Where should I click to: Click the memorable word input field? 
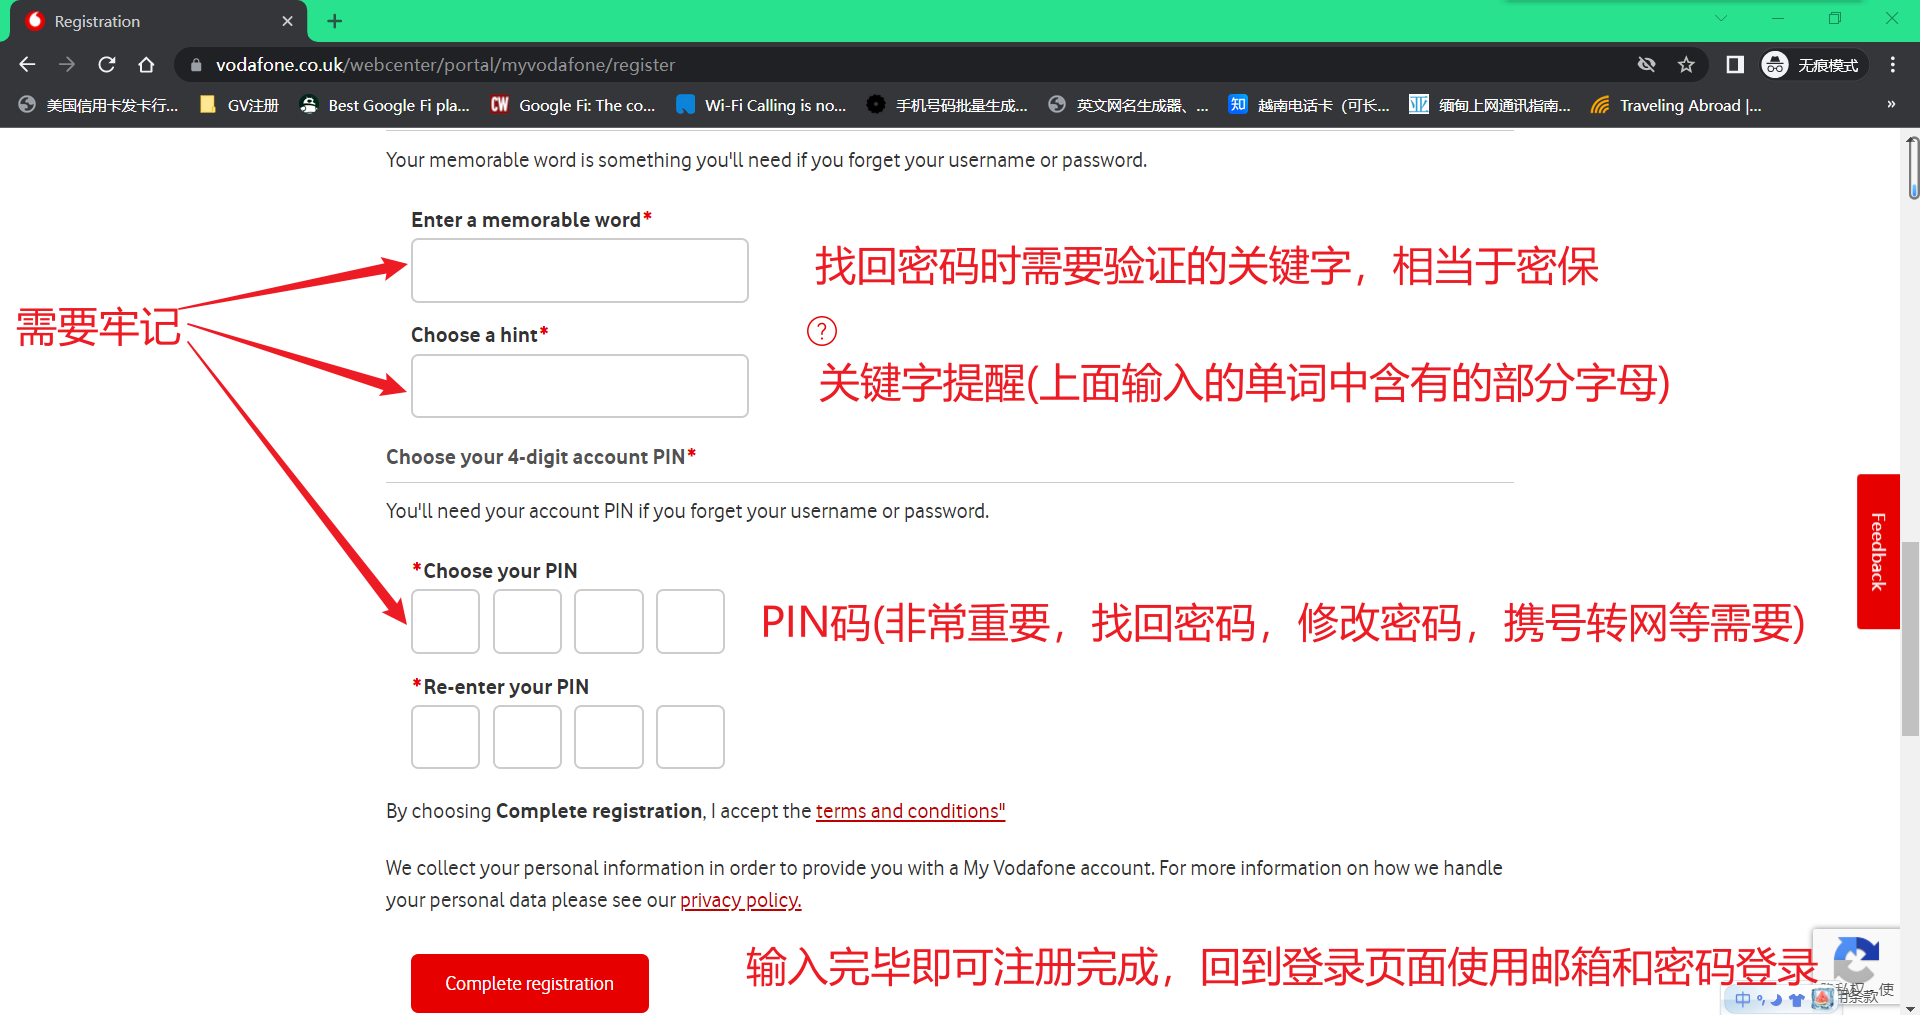pyautogui.click(x=579, y=270)
